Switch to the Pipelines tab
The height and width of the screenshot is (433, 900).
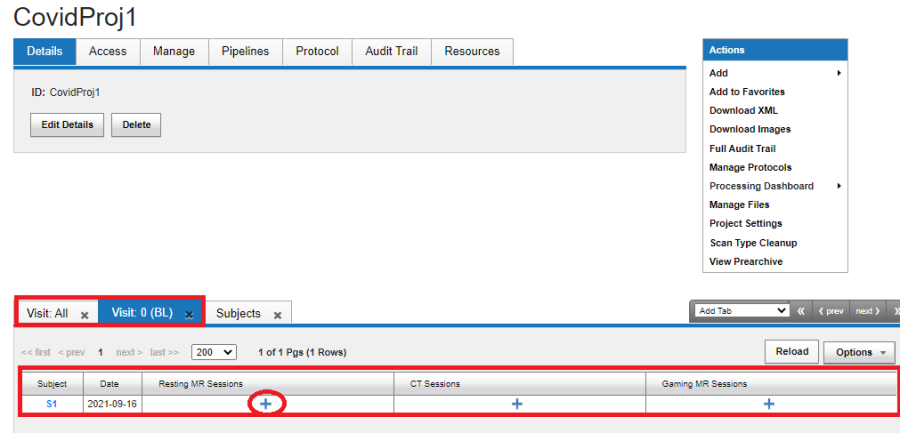pyautogui.click(x=245, y=51)
